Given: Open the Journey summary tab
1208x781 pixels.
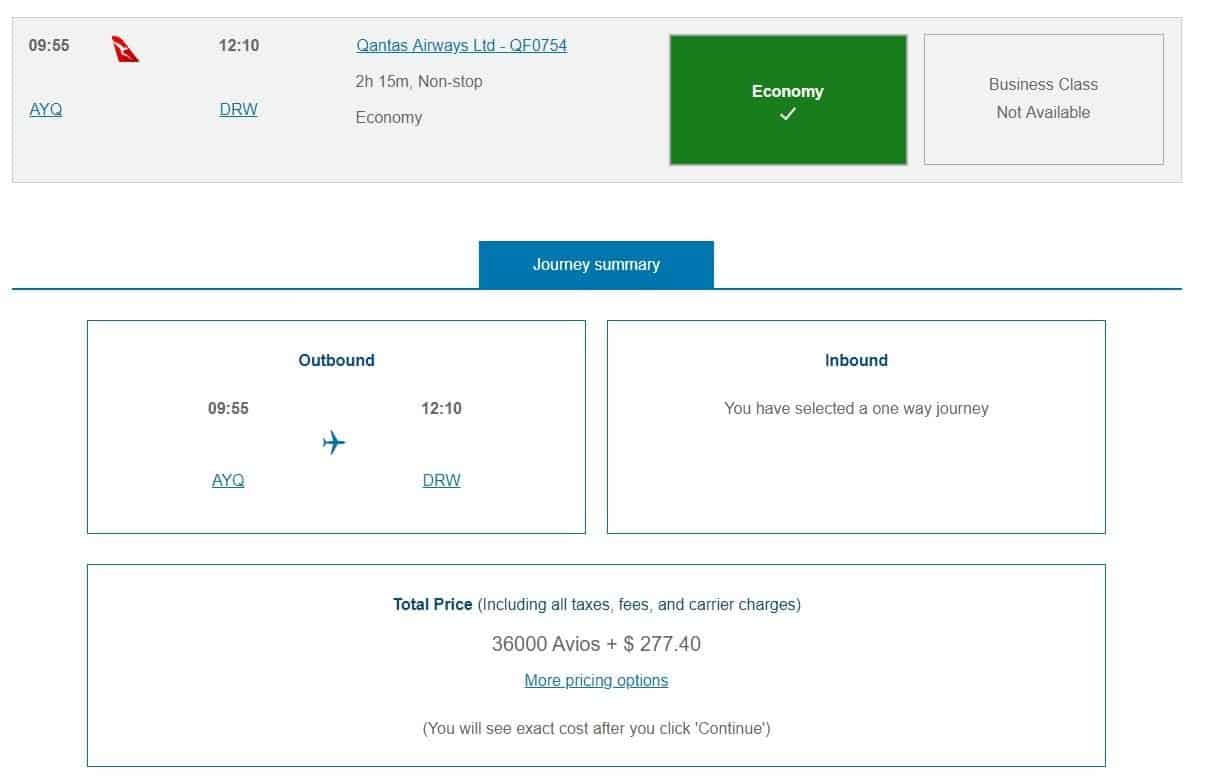Looking at the screenshot, I should (x=596, y=264).
